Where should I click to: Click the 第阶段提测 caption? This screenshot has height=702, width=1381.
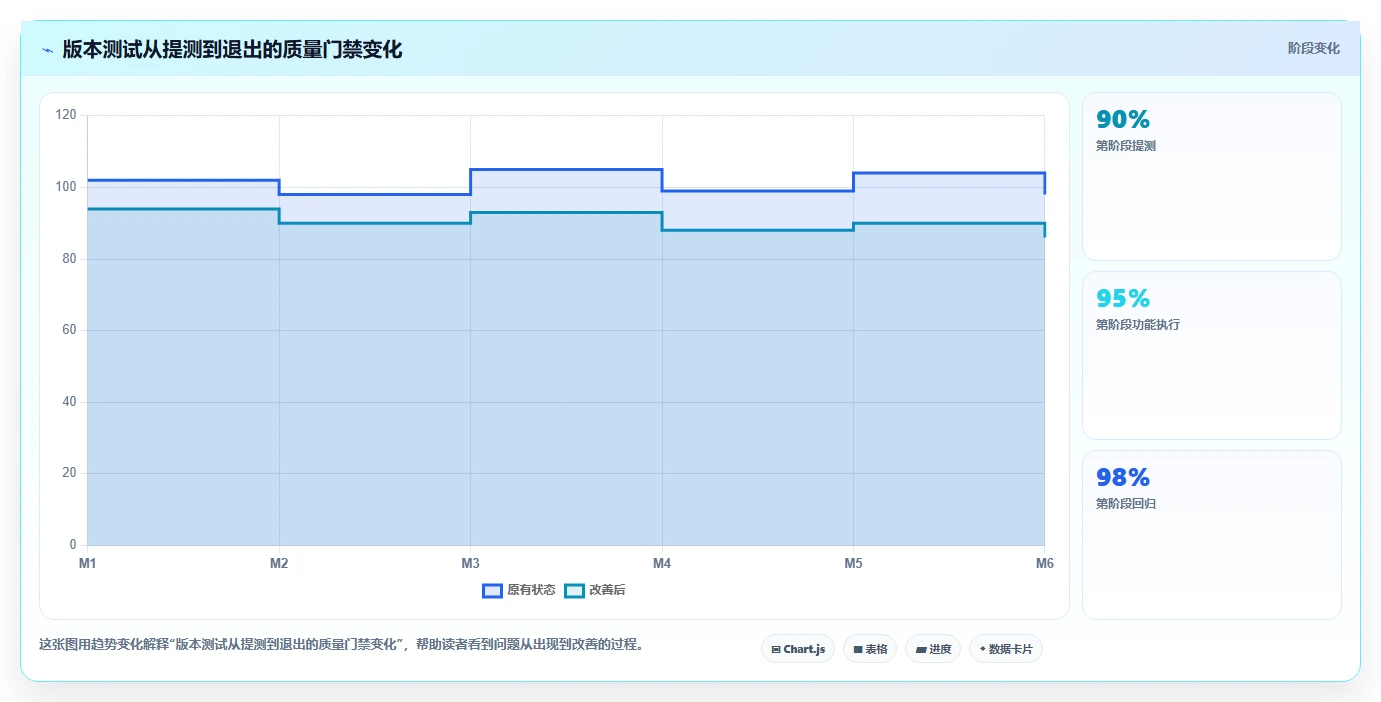tap(1126, 146)
